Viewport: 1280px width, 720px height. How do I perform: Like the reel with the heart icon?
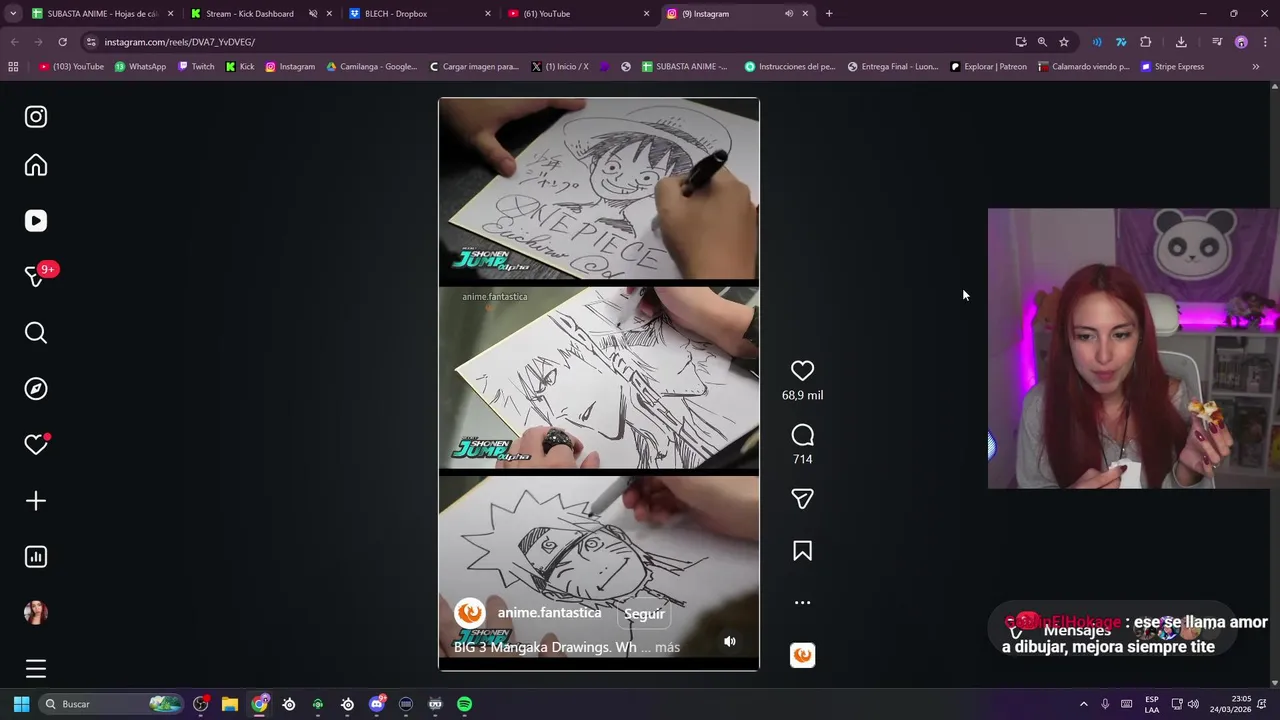coord(802,371)
